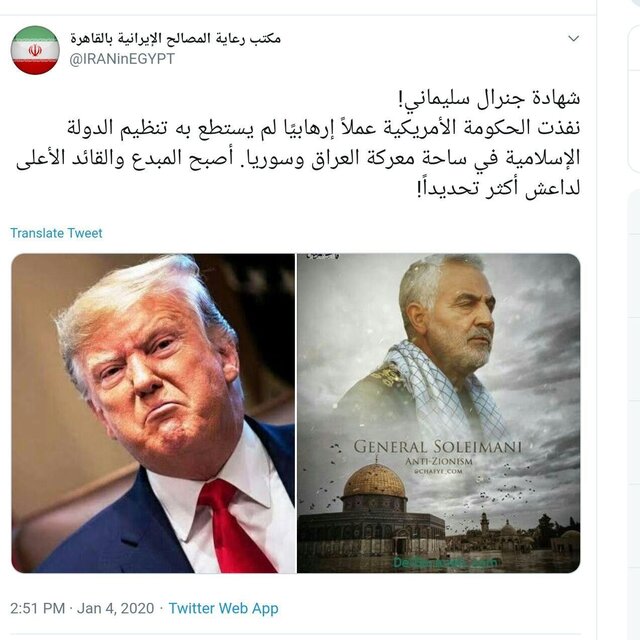Screen dimensions: 640x640
Task: Click the Translate Tweet link
Action: click(56, 233)
